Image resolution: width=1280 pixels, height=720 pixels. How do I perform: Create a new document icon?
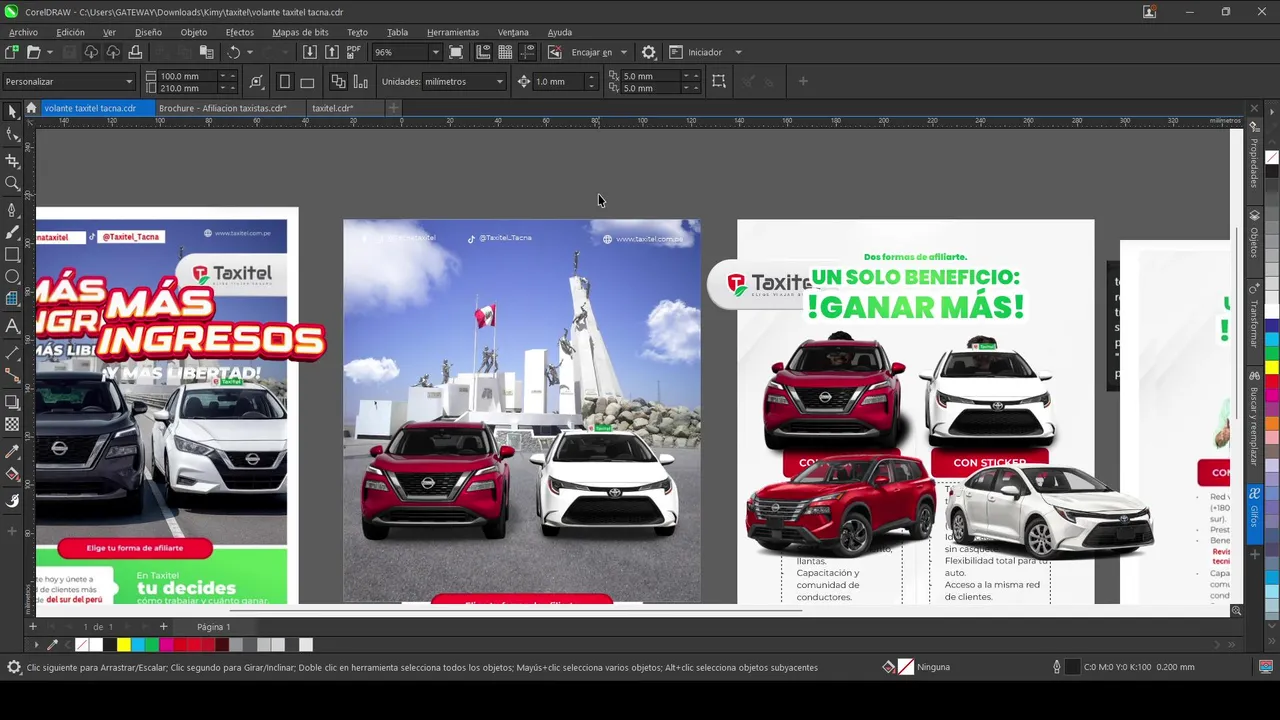tap(12, 52)
